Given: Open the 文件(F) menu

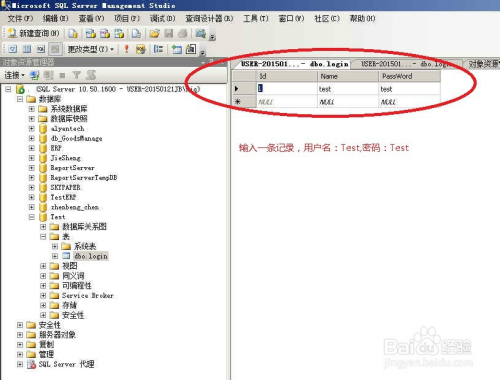Looking at the screenshot, I should (x=20, y=18).
